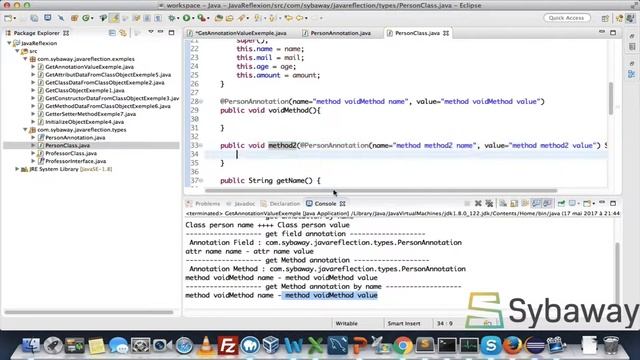Click the Quick Access field
The image size is (640, 360).
click(567, 18)
